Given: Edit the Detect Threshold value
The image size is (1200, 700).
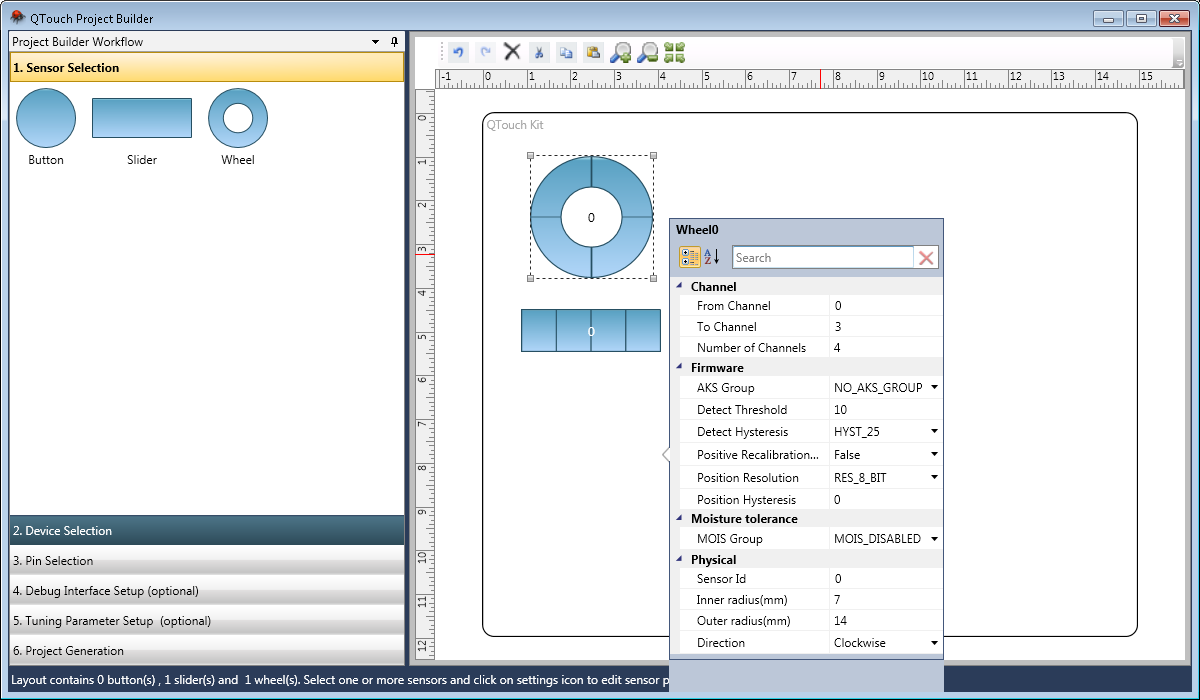Looking at the screenshot, I should [885, 410].
